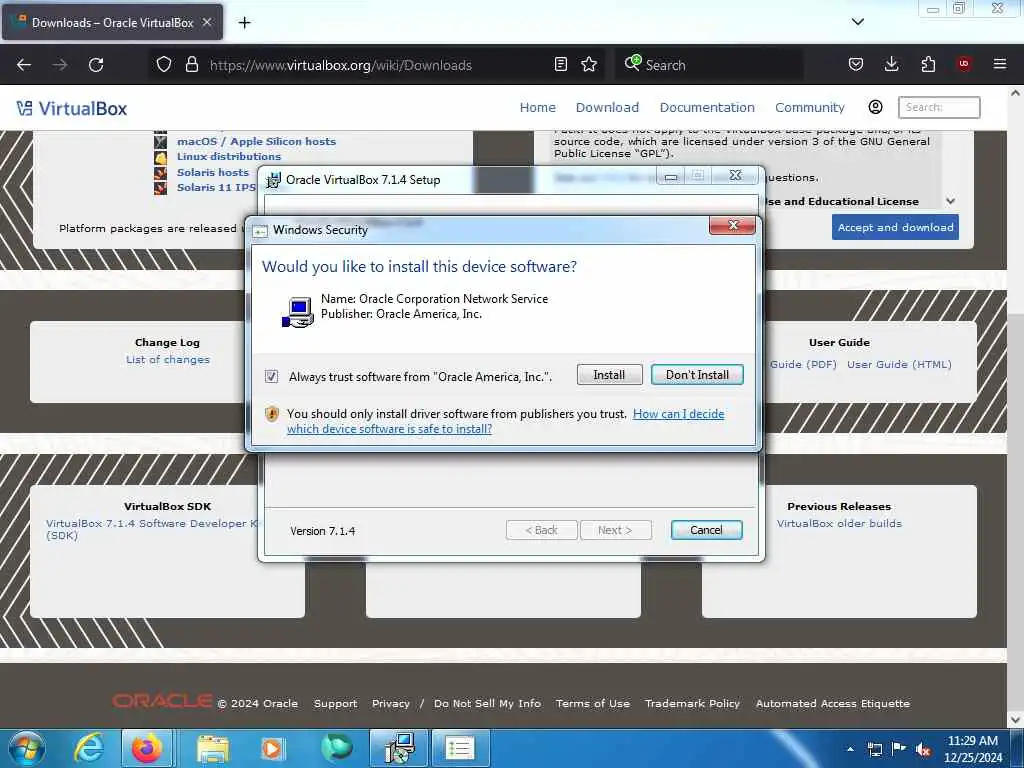Image resolution: width=1024 pixels, height=768 pixels.
Task: Click the uBlock Origin red icon
Action: click(x=964, y=64)
